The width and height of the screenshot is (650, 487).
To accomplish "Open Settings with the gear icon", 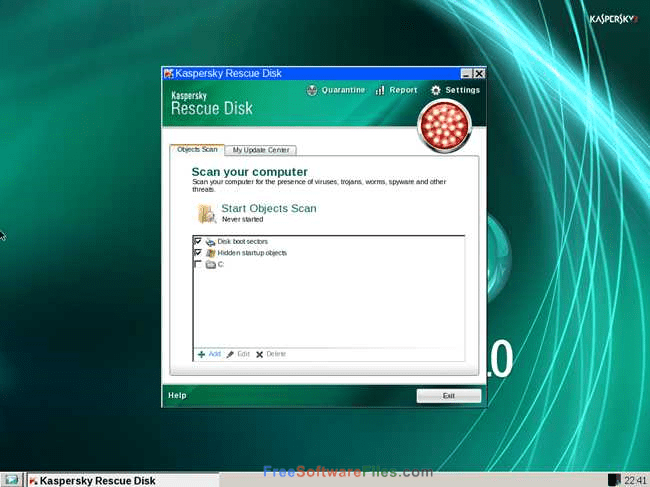I will (x=455, y=90).
